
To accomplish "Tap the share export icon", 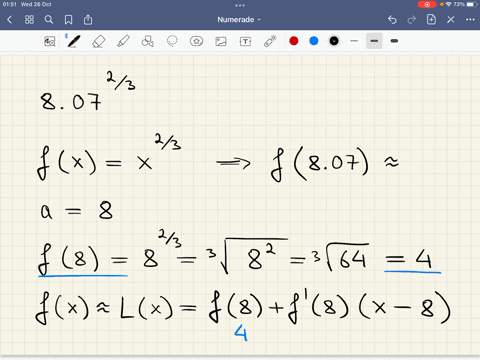I will click(x=88, y=20).
